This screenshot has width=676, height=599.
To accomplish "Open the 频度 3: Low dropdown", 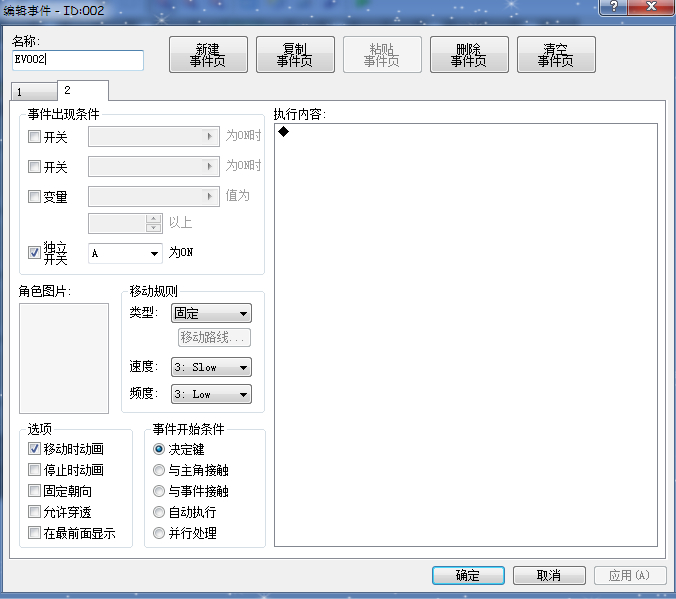I will click(x=211, y=394).
